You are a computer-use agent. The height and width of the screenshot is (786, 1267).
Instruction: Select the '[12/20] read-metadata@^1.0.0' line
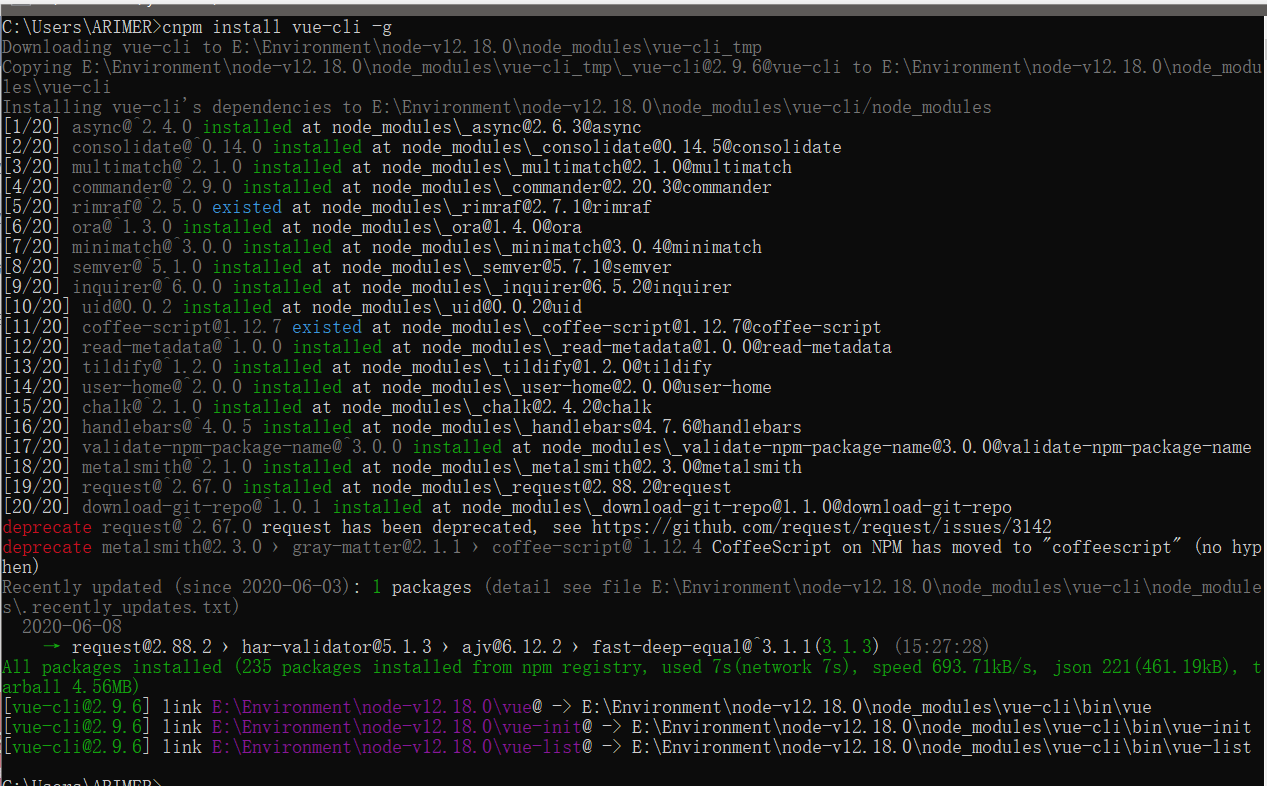tap(447, 347)
